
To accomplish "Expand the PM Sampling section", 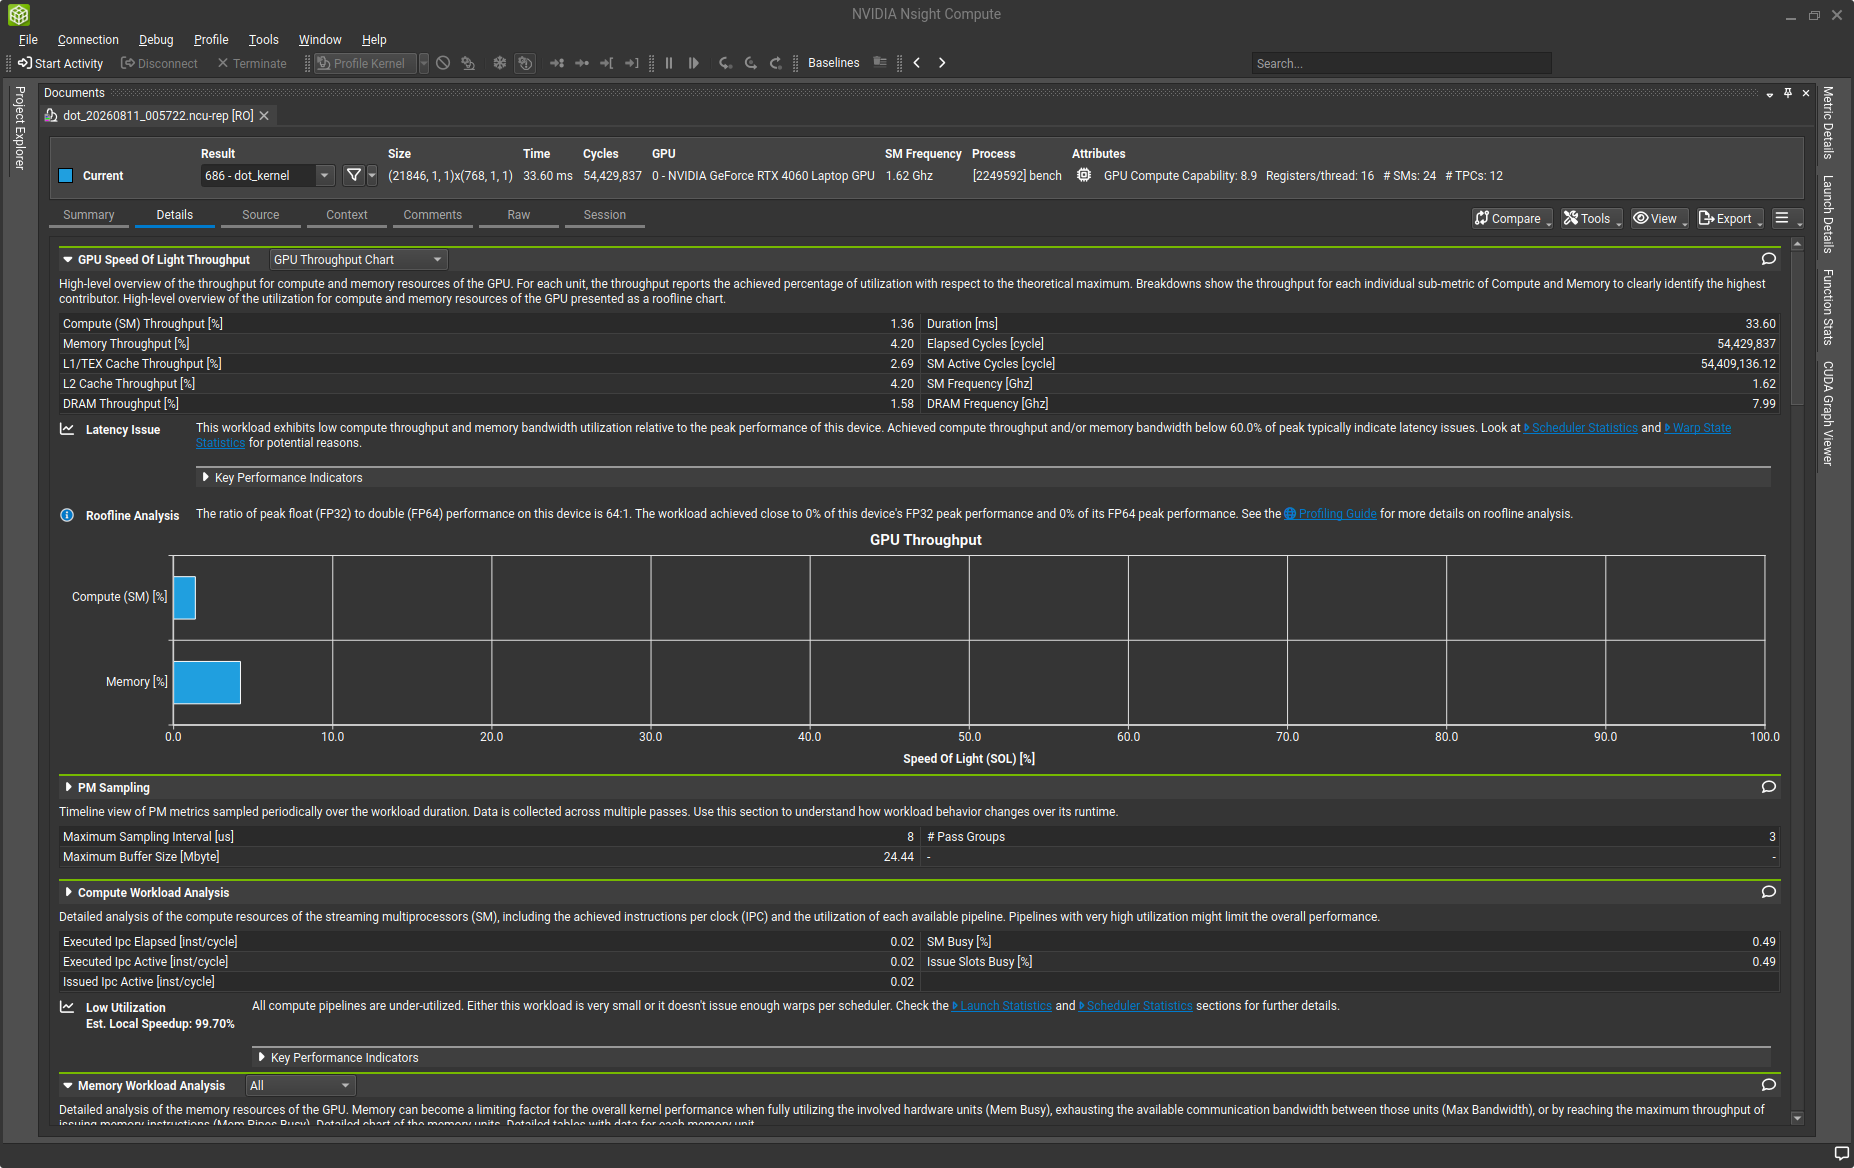I will (68, 788).
